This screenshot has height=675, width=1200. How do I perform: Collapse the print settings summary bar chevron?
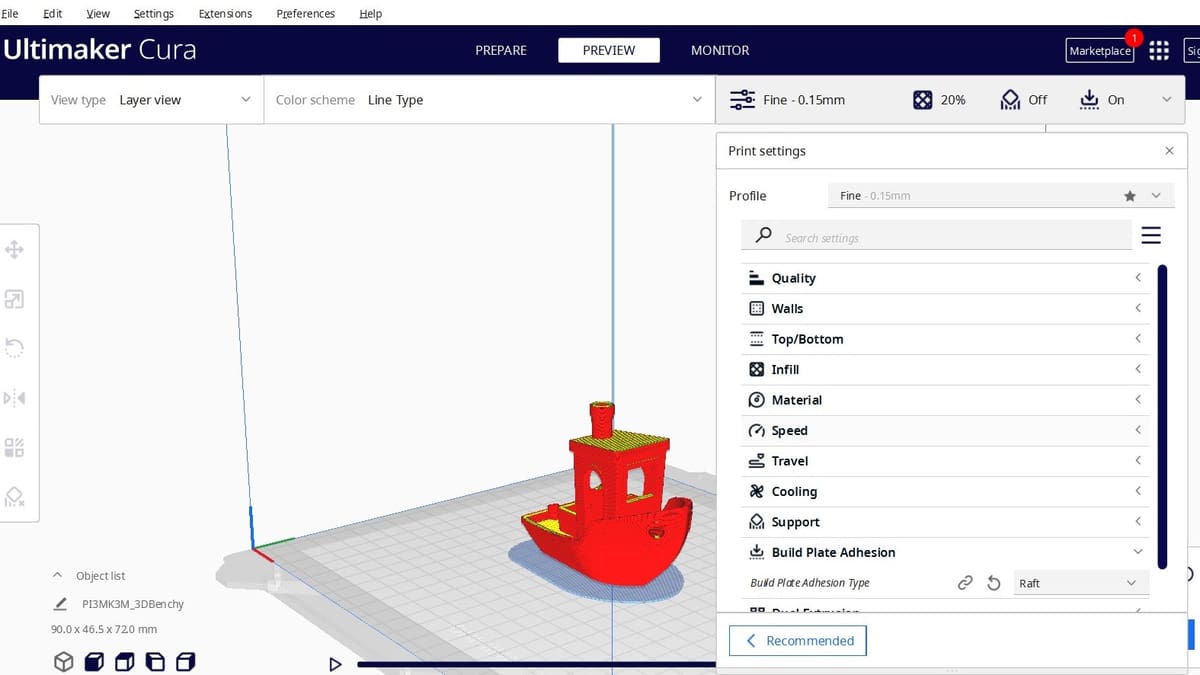1166,100
